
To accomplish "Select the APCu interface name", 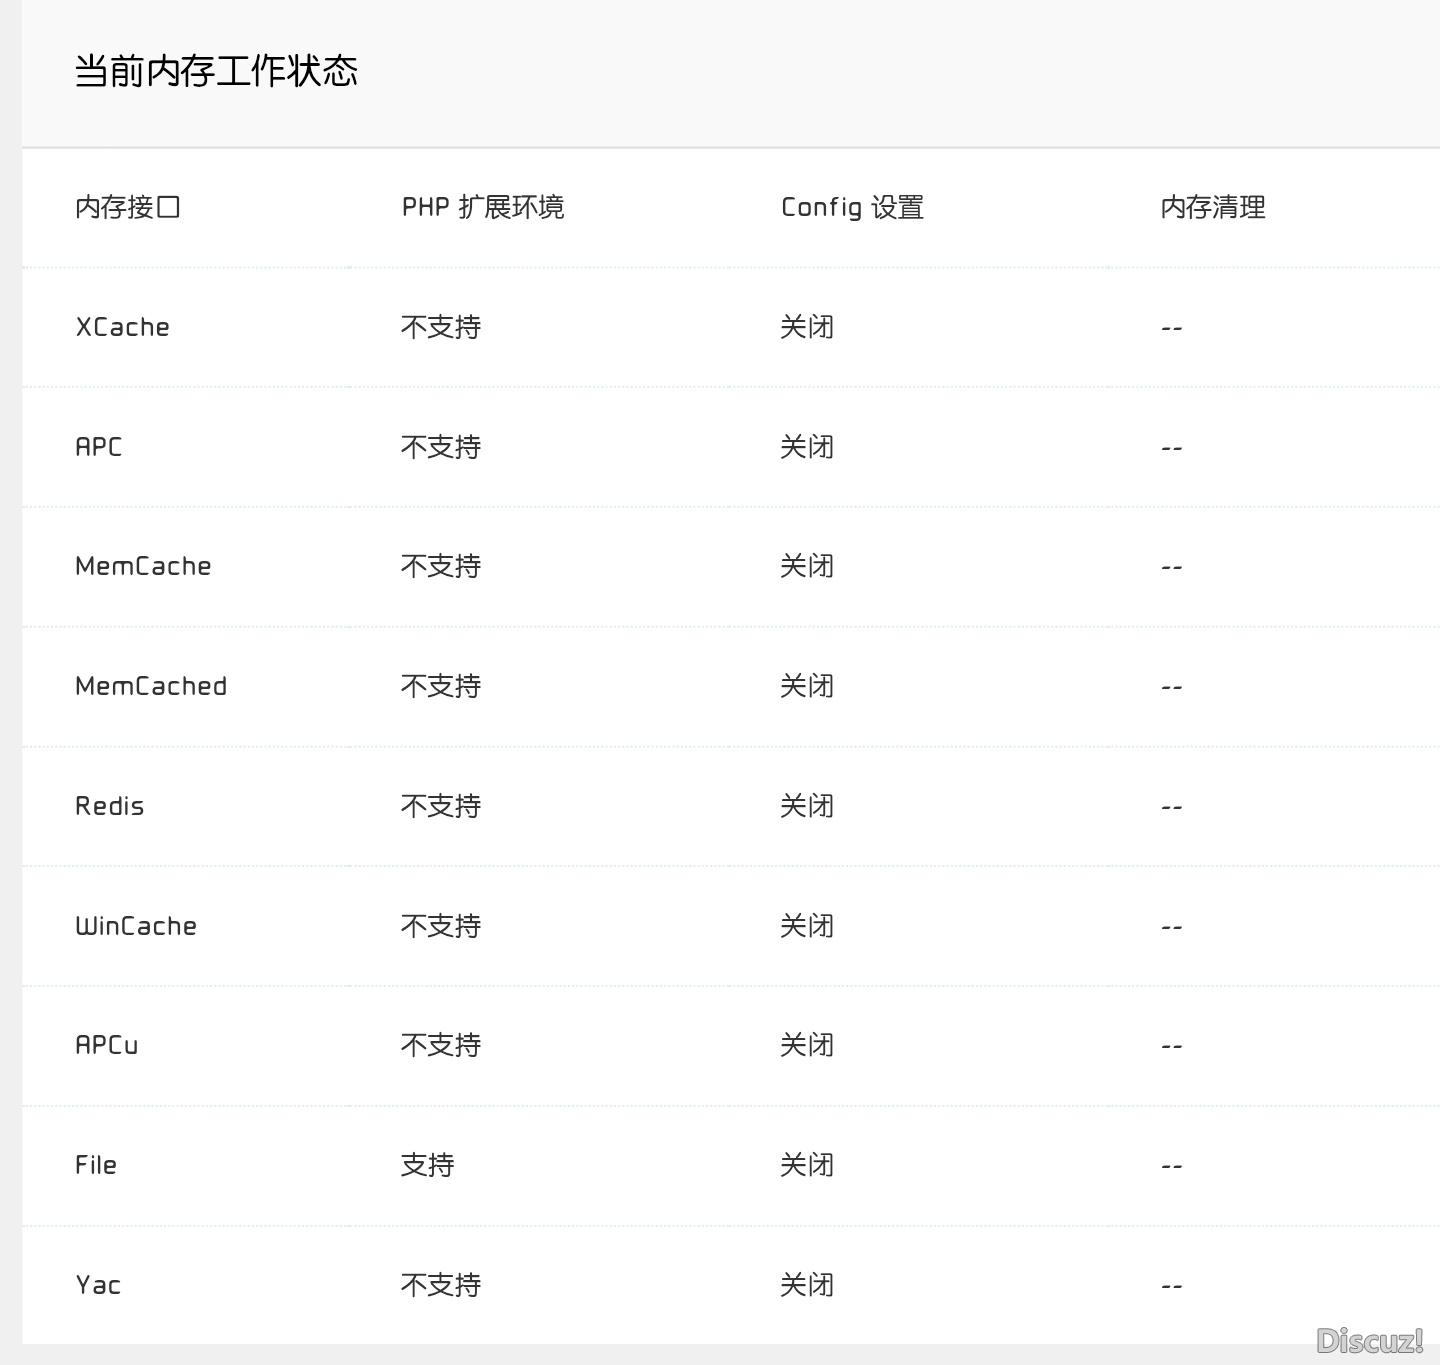I will (x=108, y=1044).
